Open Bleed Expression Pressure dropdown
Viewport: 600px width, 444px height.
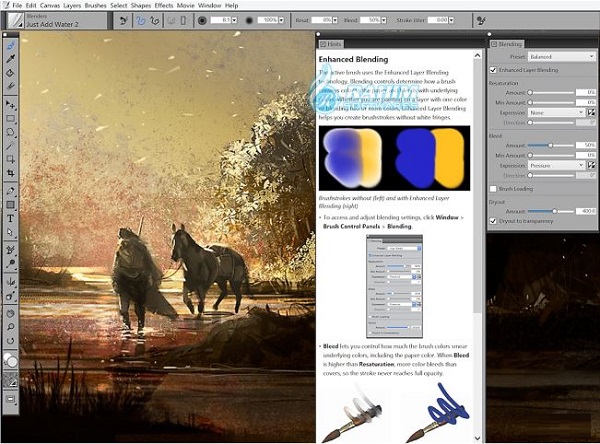(x=556, y=165)
